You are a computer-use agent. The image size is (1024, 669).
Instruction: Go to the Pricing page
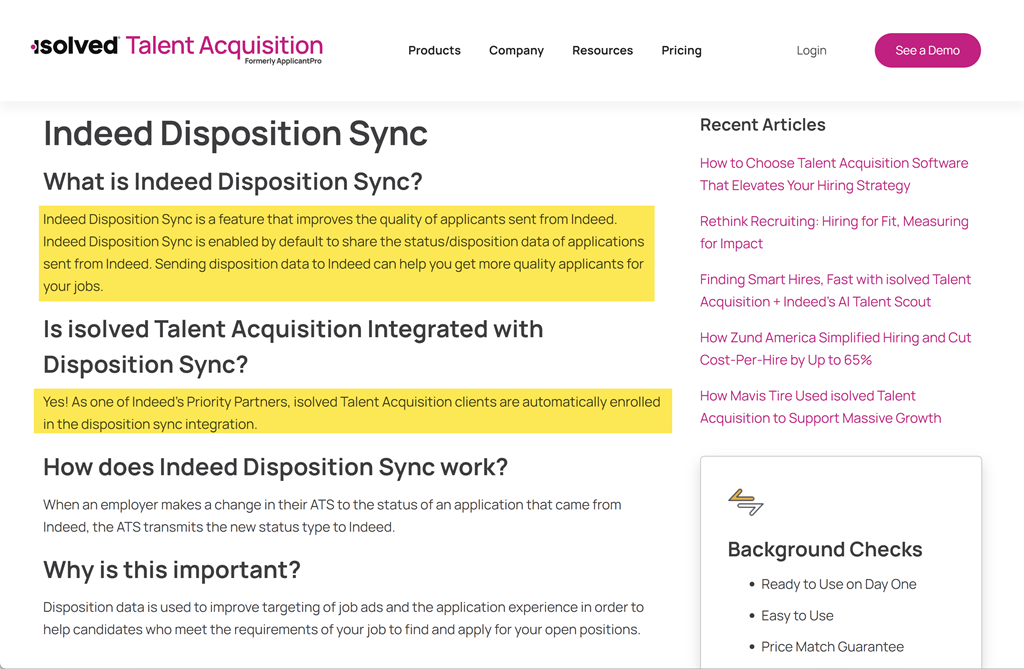tap(681, 50)
